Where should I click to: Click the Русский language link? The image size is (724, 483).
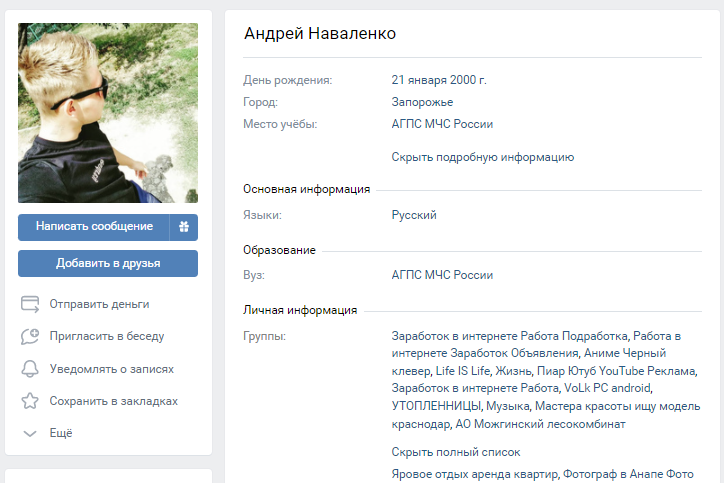(414, 215)
